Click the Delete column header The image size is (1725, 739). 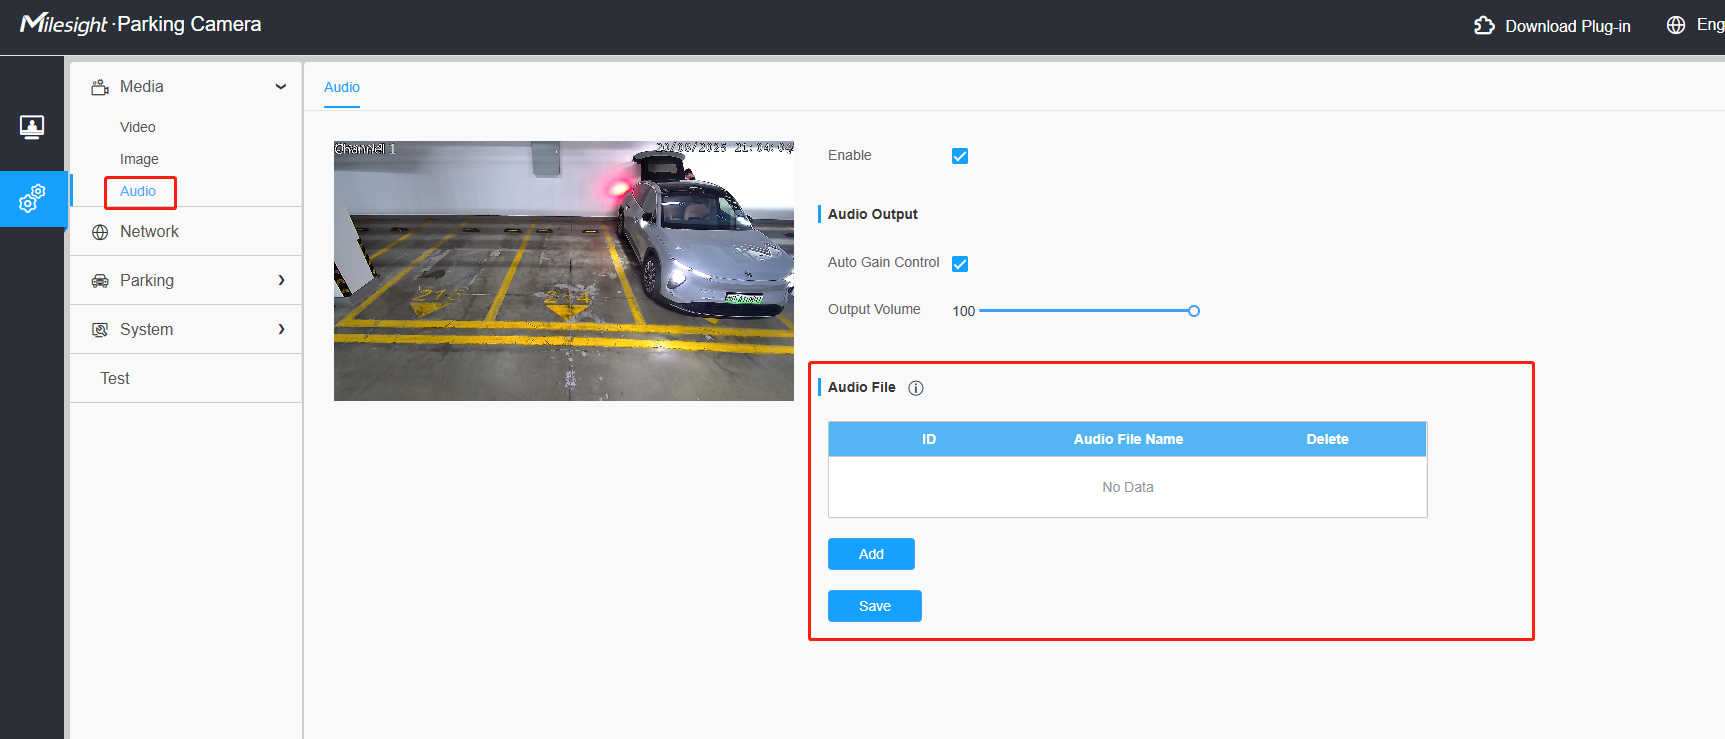click(x=1327, y=439)
